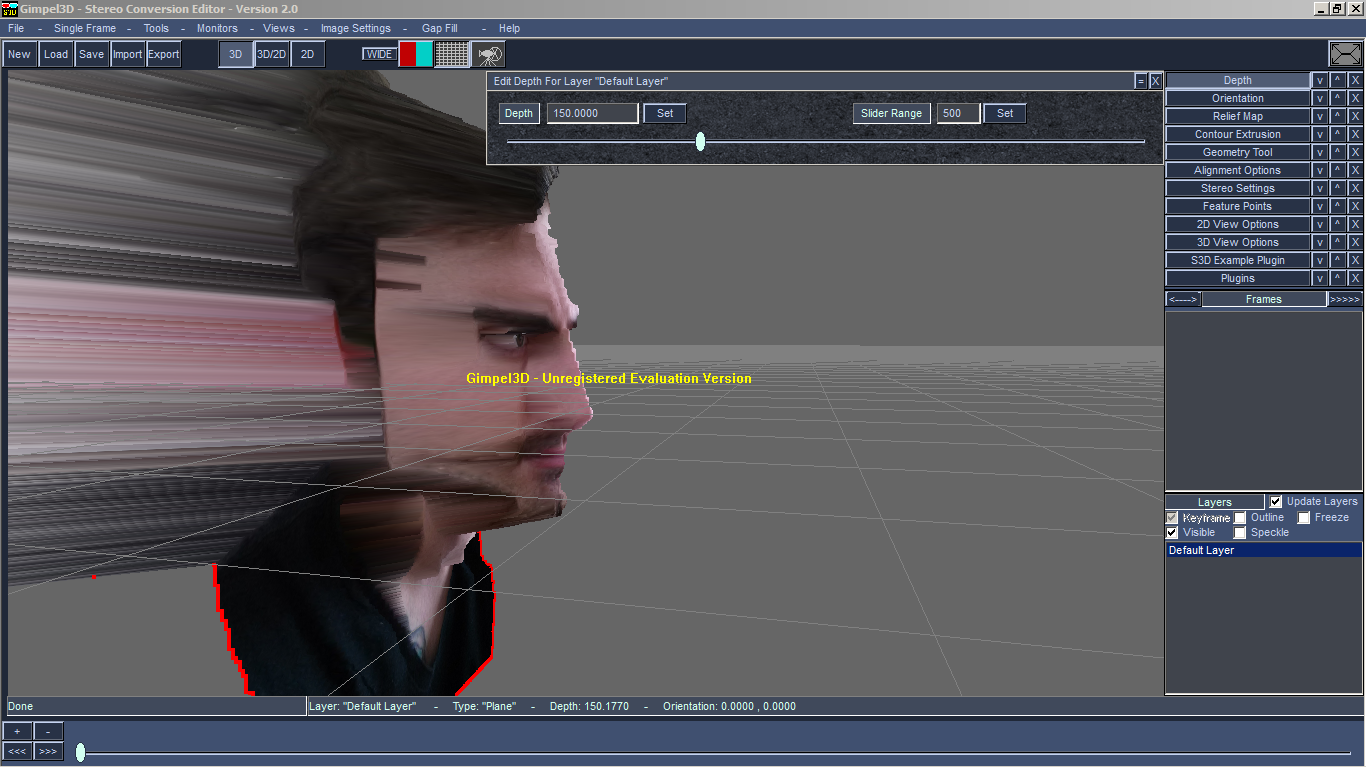Click the Slider Range input field
The height and width of the screenshot is (768, 1366).
958,114
